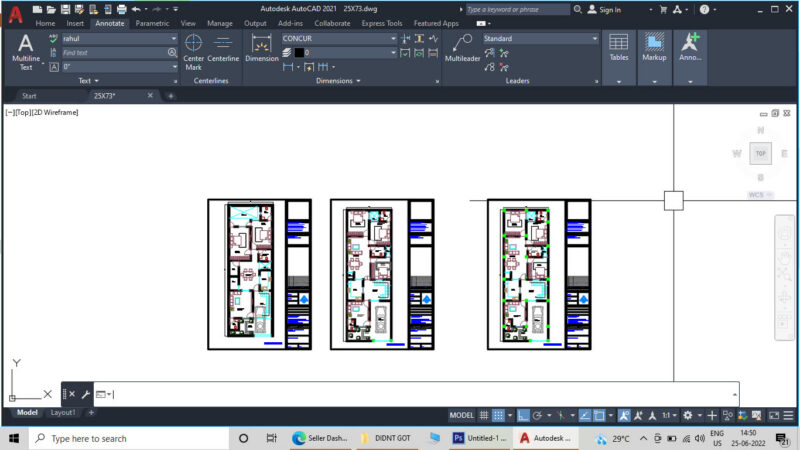
Task: Open the Parametric ribbon tab
Action: coord(152,23)
